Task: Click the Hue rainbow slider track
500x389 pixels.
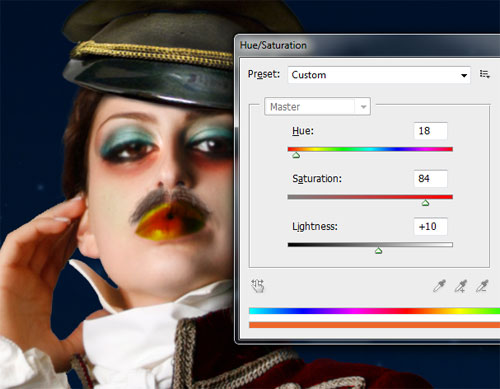Action: (370, 149)
